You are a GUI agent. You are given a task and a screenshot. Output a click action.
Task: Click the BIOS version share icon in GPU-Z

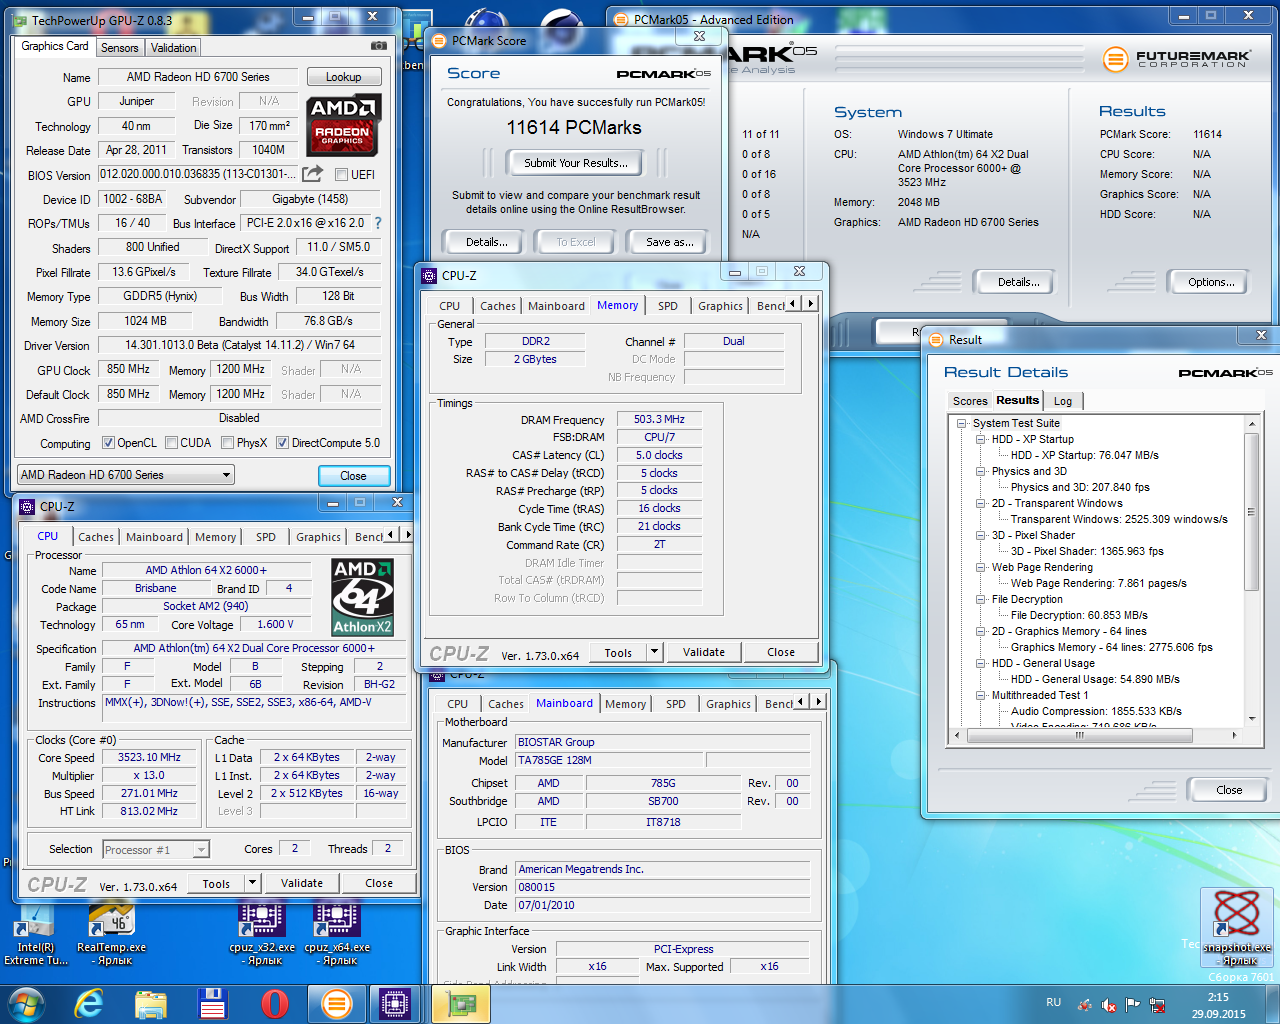(x=313, y=173)
